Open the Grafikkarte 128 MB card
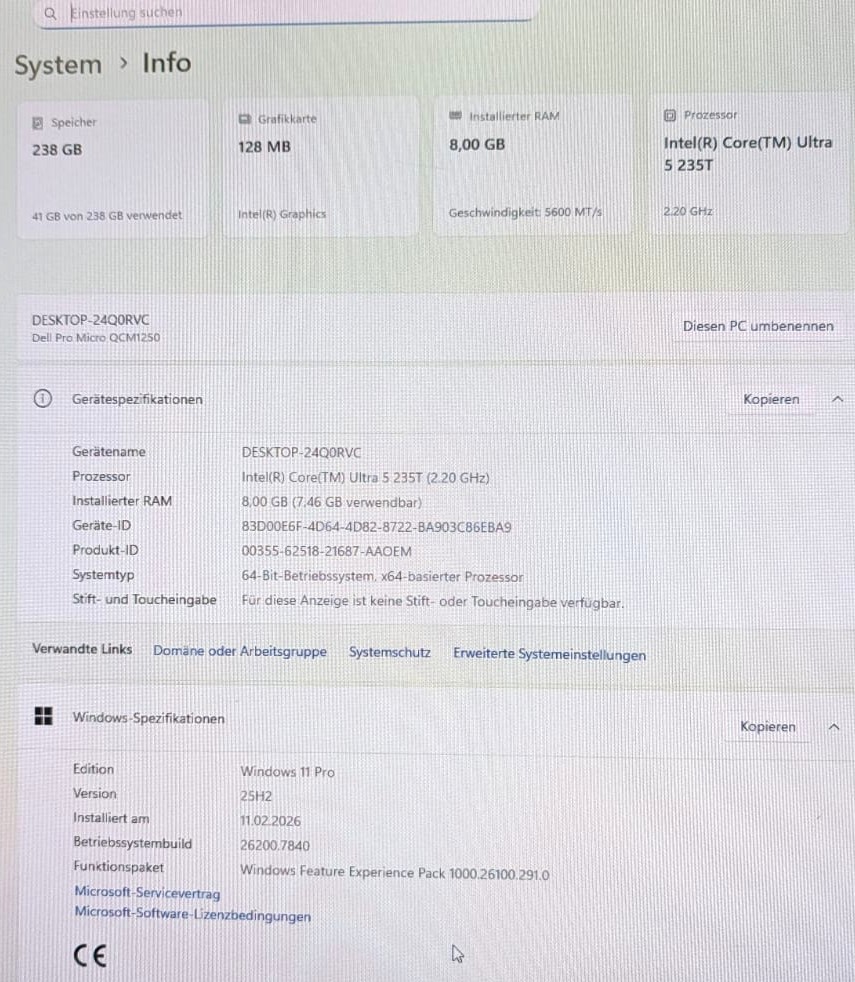This screenshot has height=982, width=855. tap(320, 166)
